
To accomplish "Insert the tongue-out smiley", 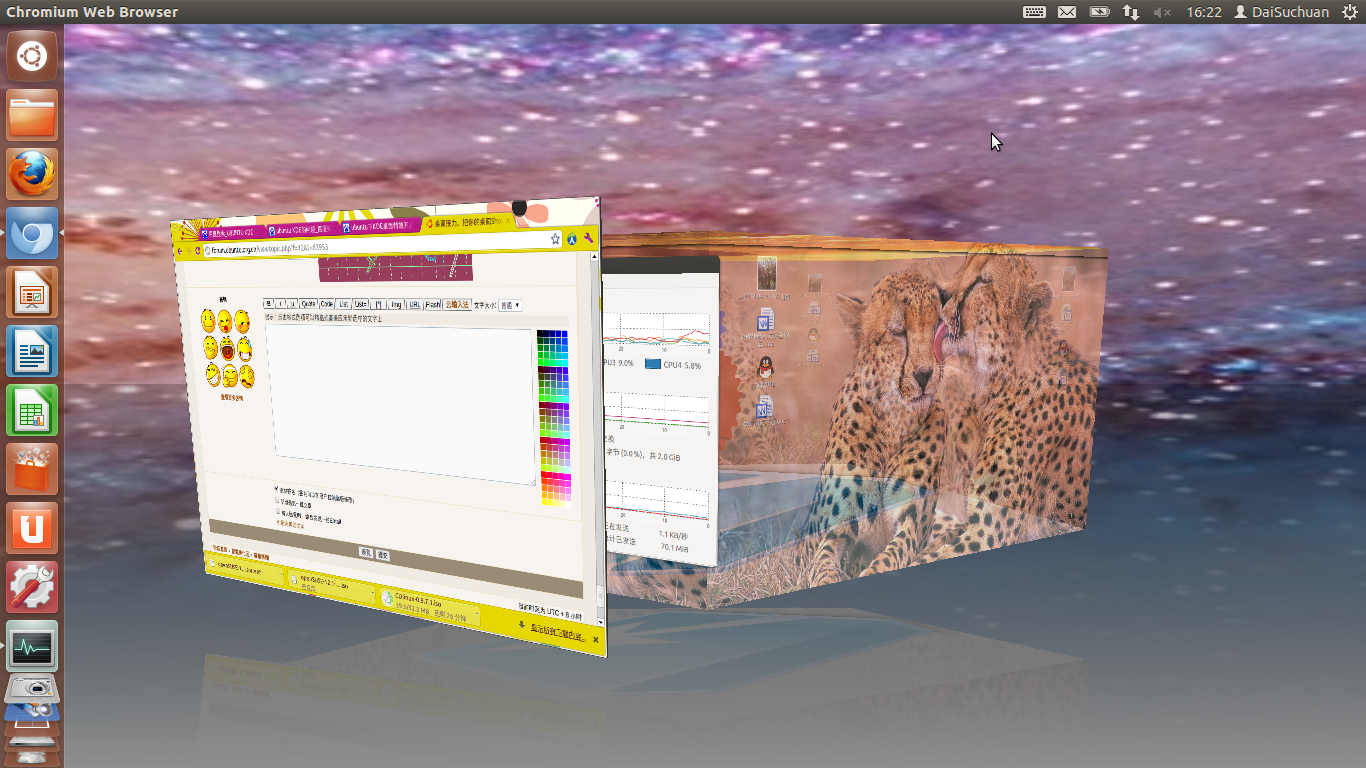I will pyautogui.click(x=225, y=322).
